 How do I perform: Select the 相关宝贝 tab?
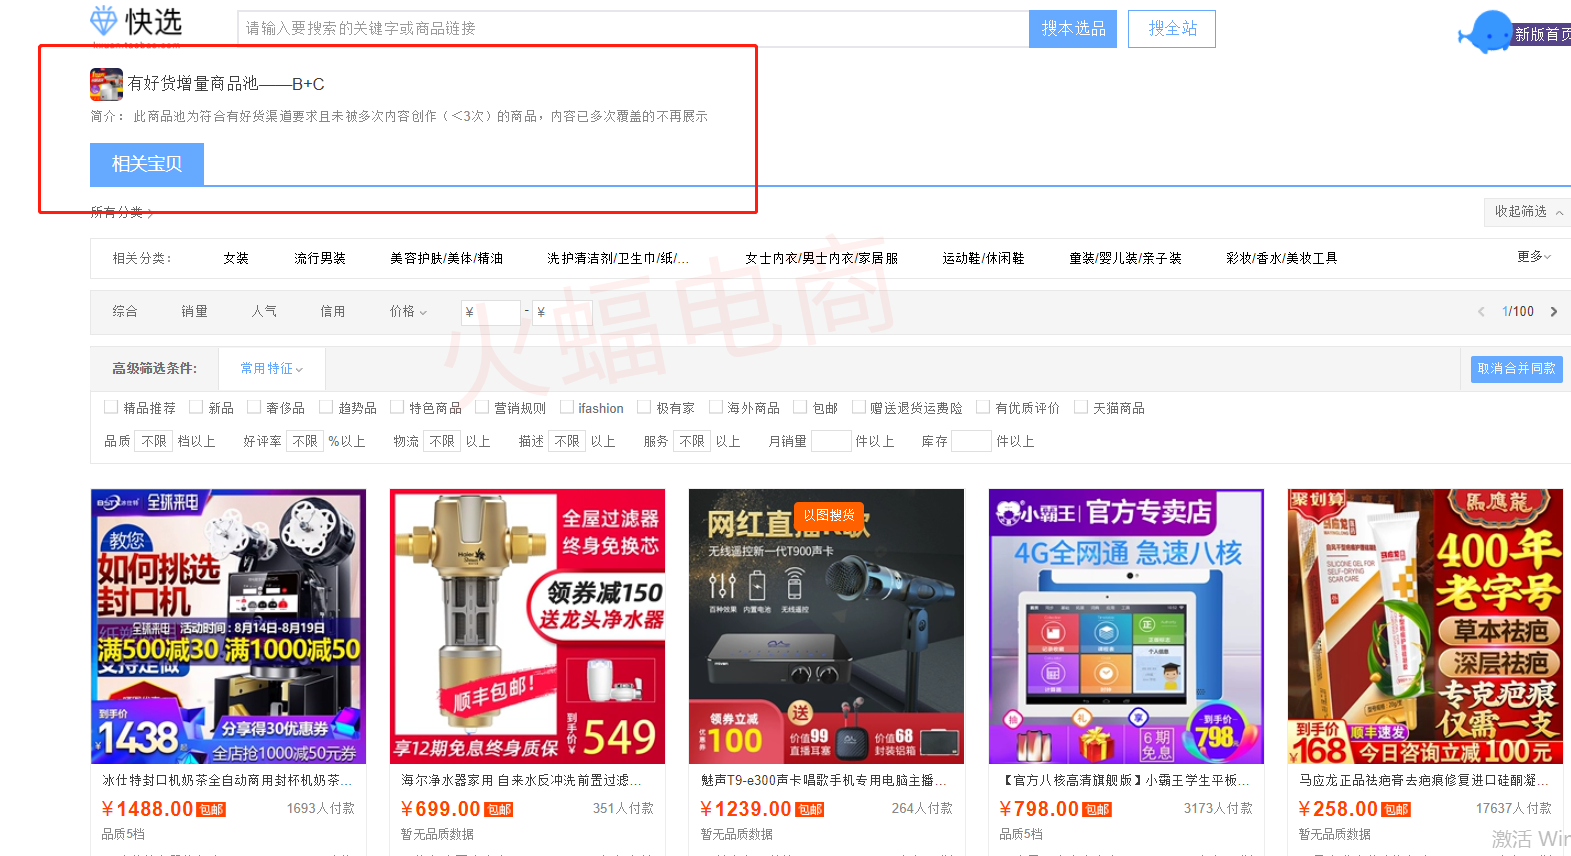[147, 164]
